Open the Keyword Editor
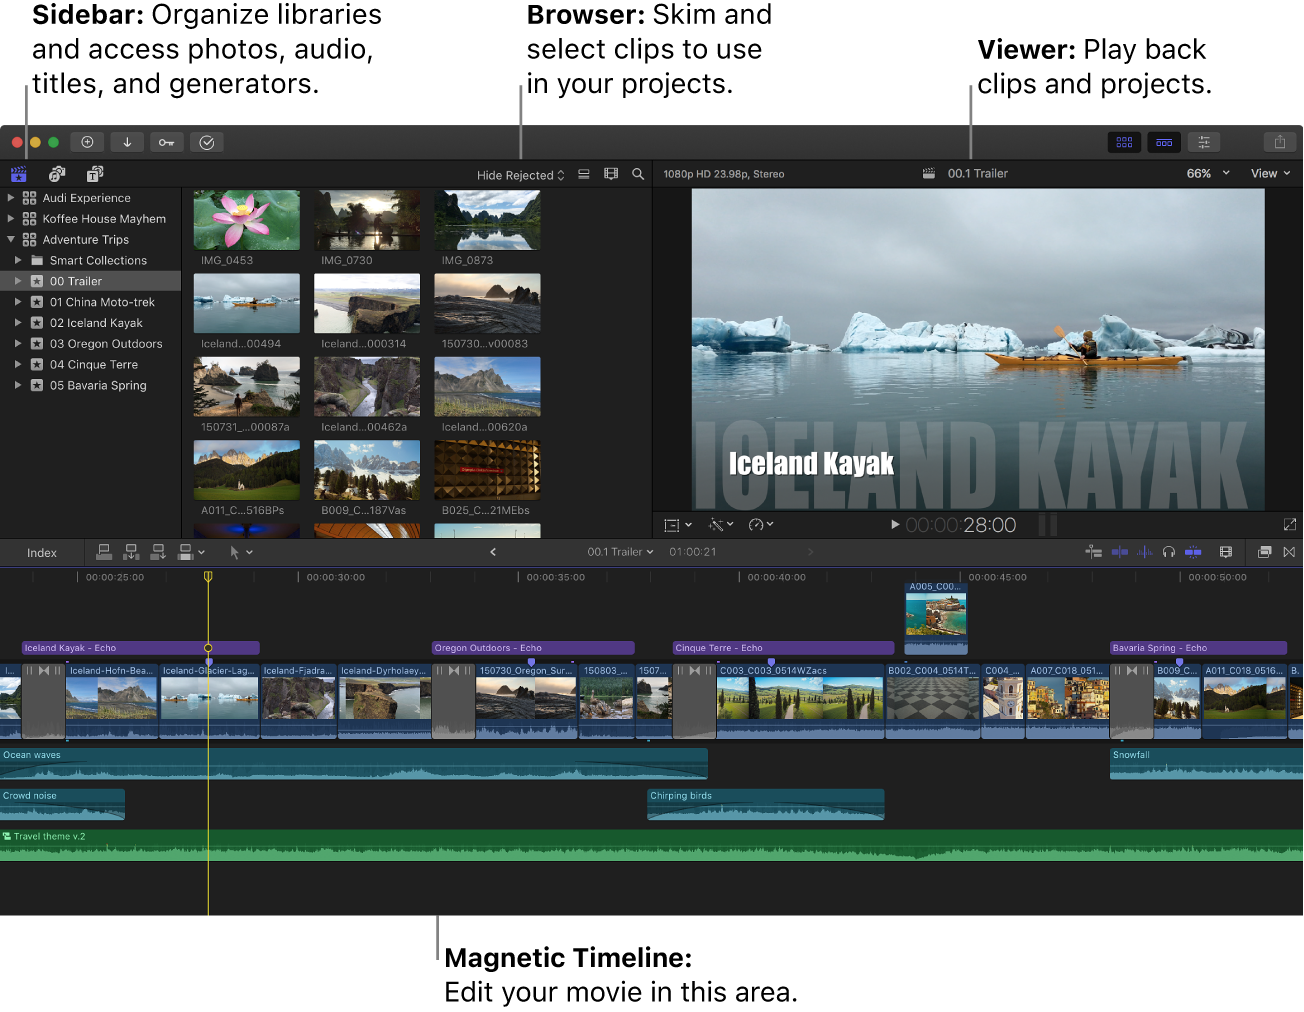1304x1012 pixels. [167, 142]
